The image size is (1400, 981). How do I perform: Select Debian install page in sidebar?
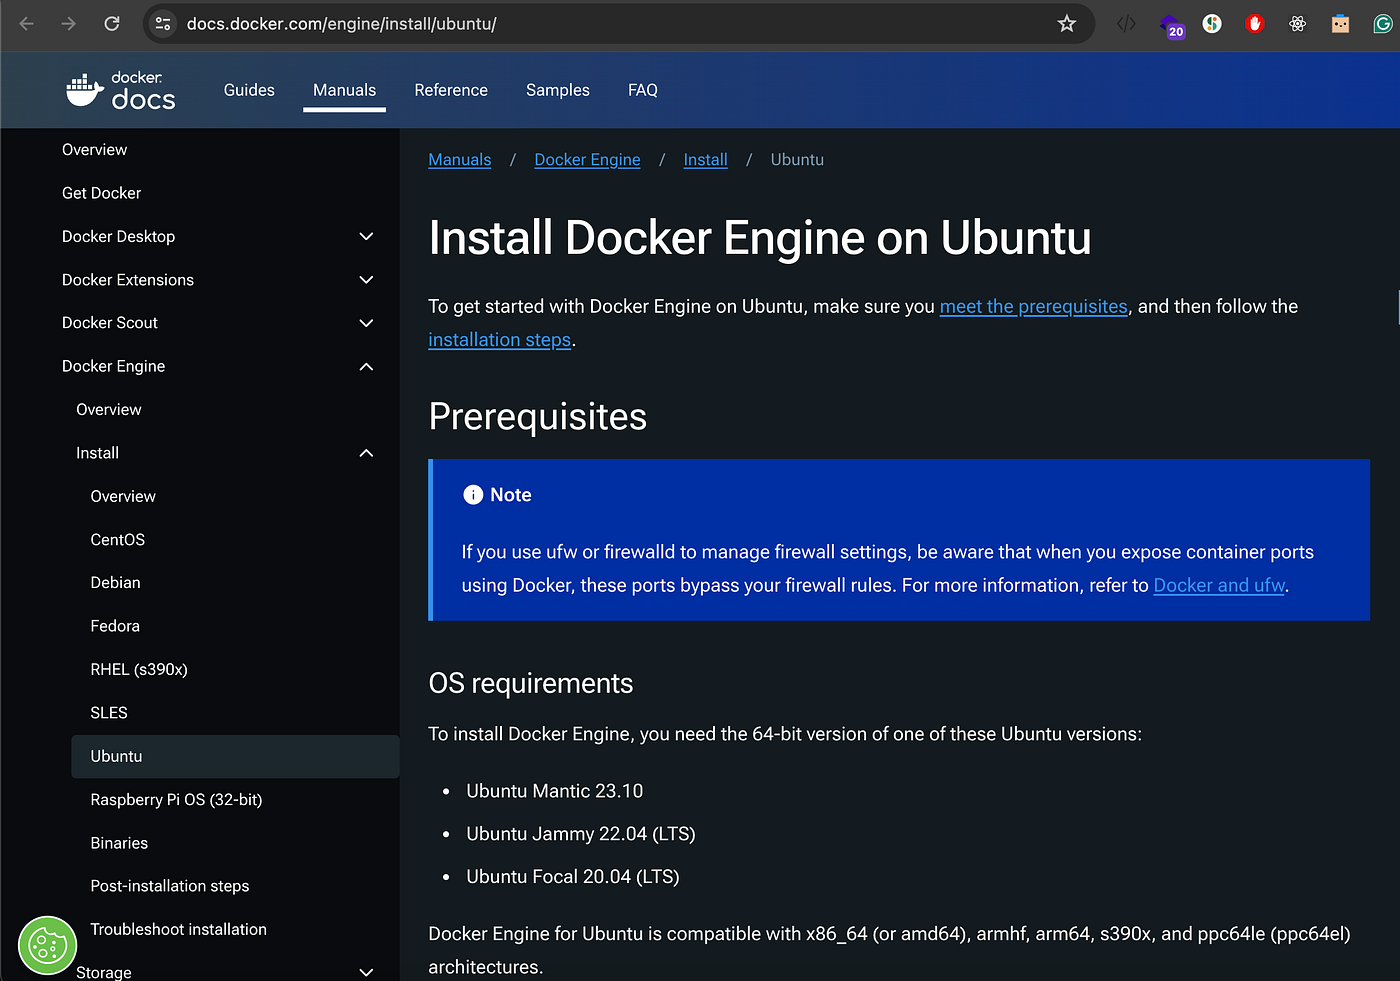115,583
